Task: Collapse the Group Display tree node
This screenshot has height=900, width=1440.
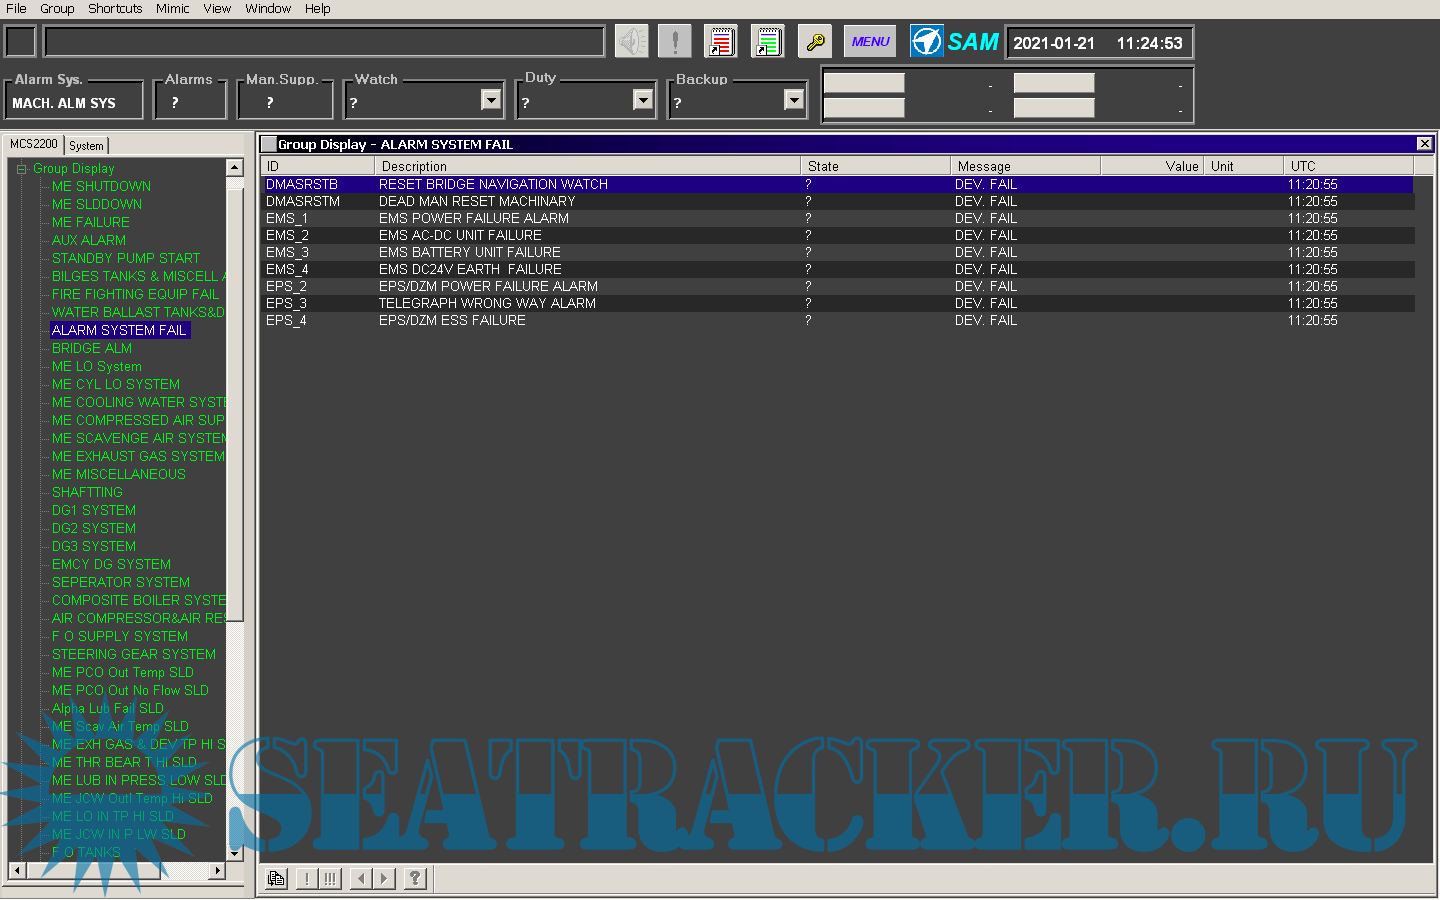Action: (21, 169)
